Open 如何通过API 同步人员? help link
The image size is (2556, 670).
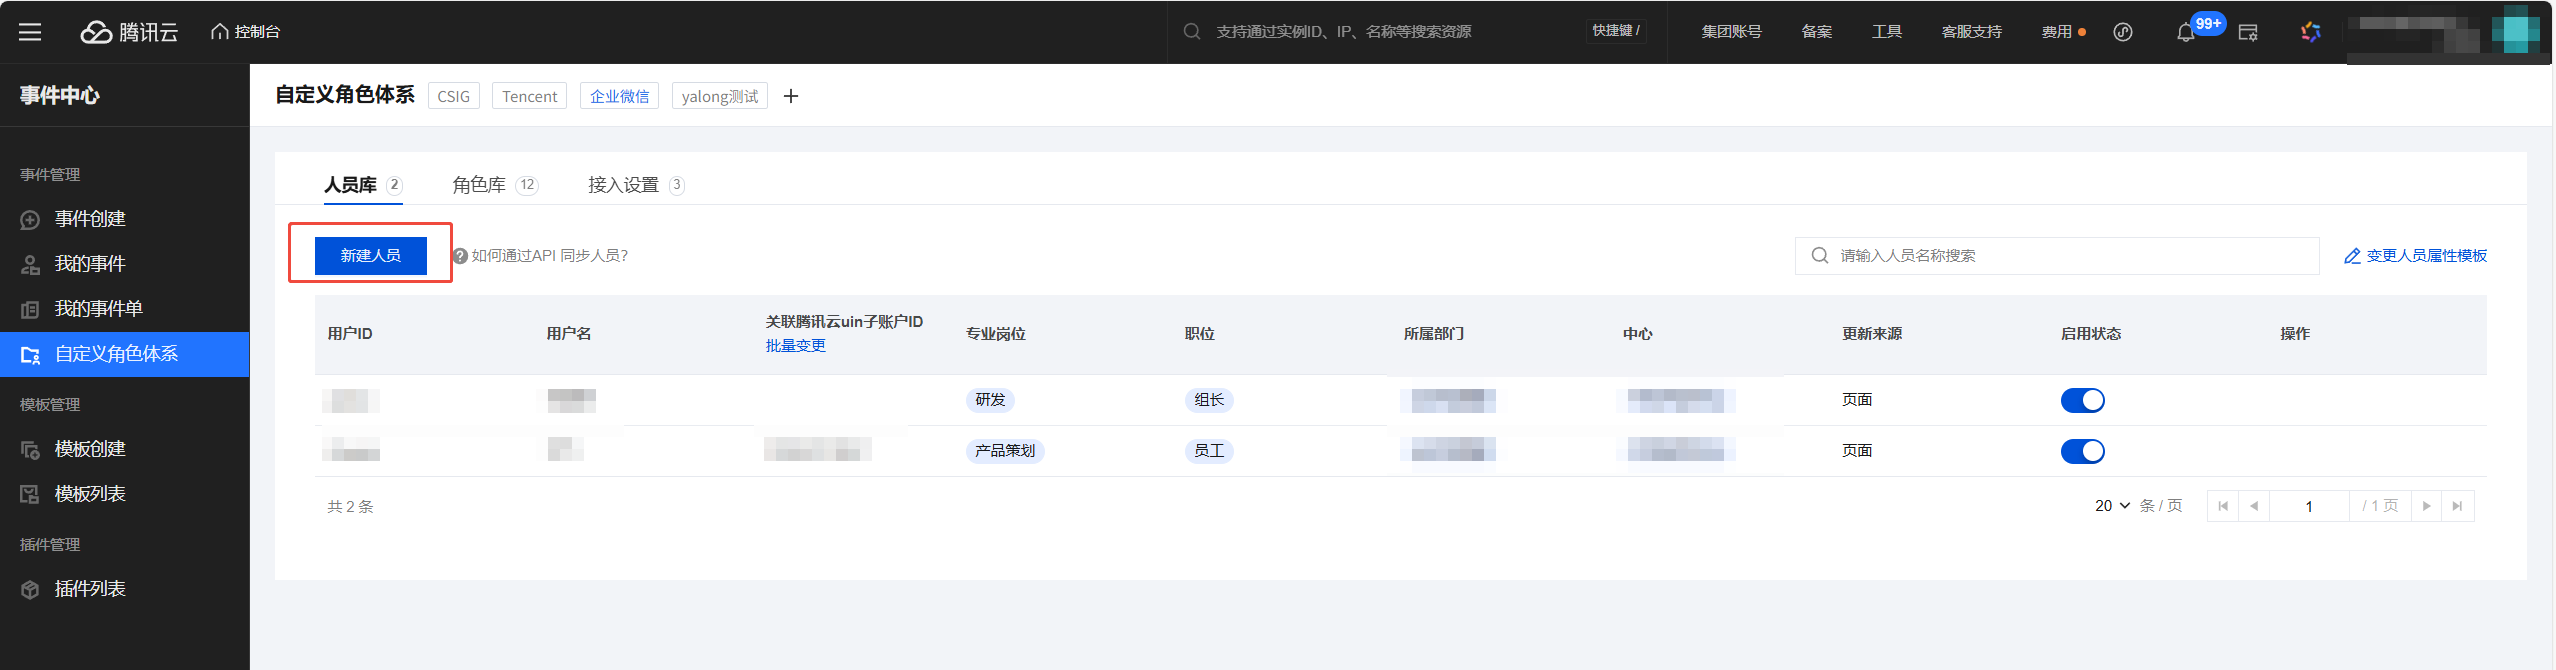[550, 256]
